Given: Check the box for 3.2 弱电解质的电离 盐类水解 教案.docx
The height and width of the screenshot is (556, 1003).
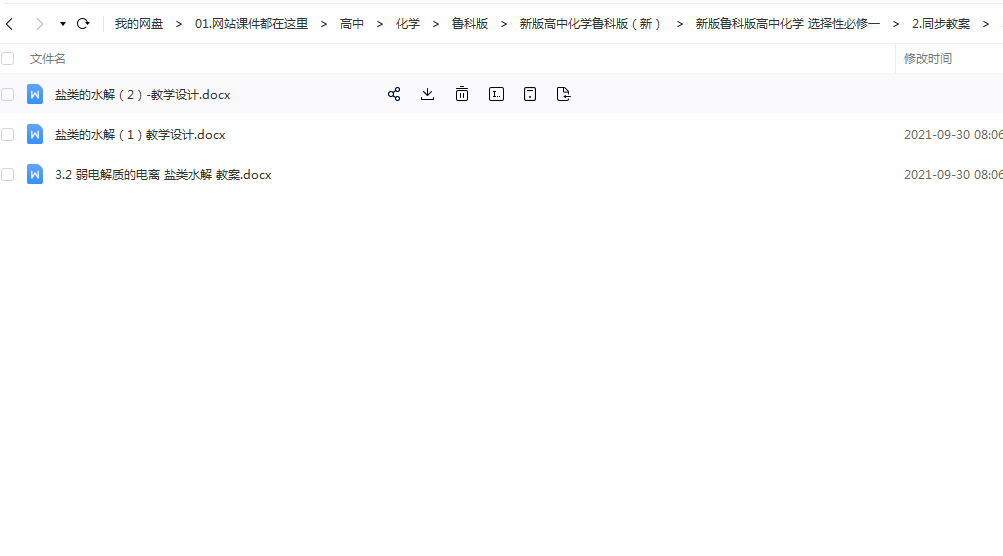Looking at the screenshot, I should [8, 175].
